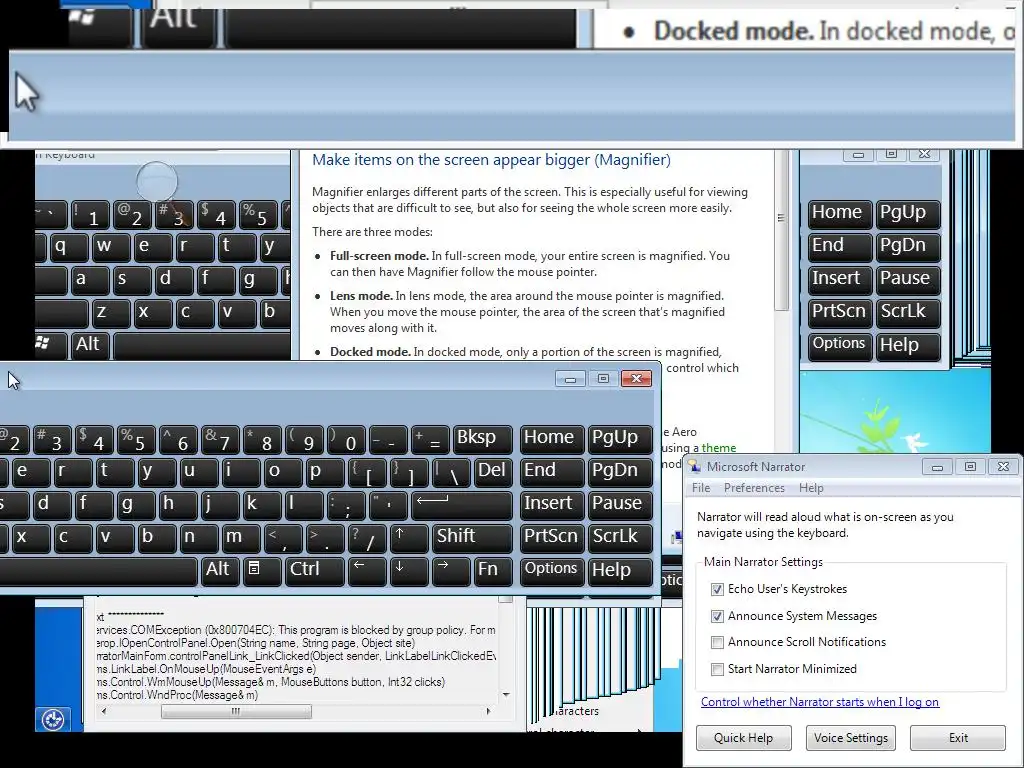This screenshot has height=768, width=1024.
Task: Click the k key on foreground keyboard
Action: point(262,504)
